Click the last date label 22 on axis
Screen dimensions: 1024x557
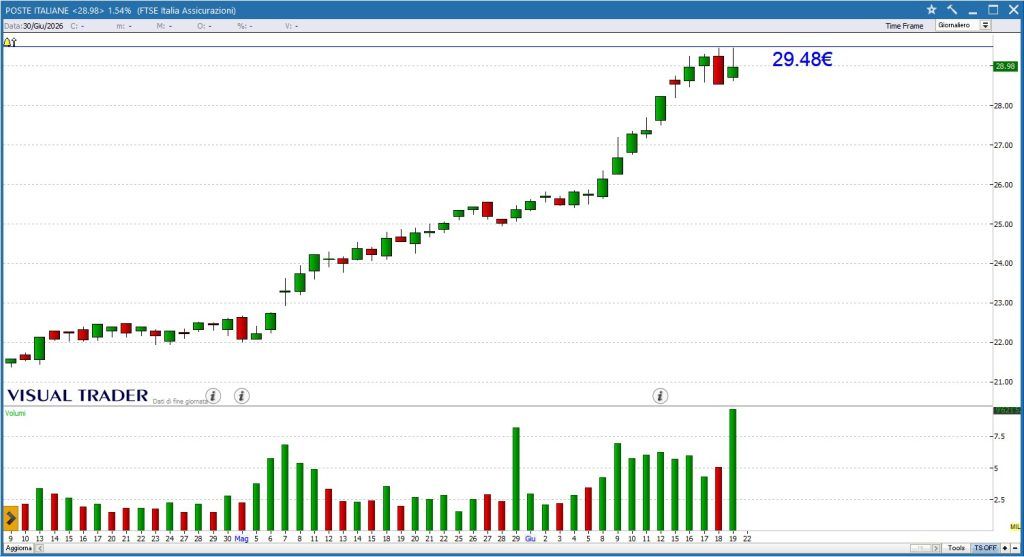(x=747, y=539)
